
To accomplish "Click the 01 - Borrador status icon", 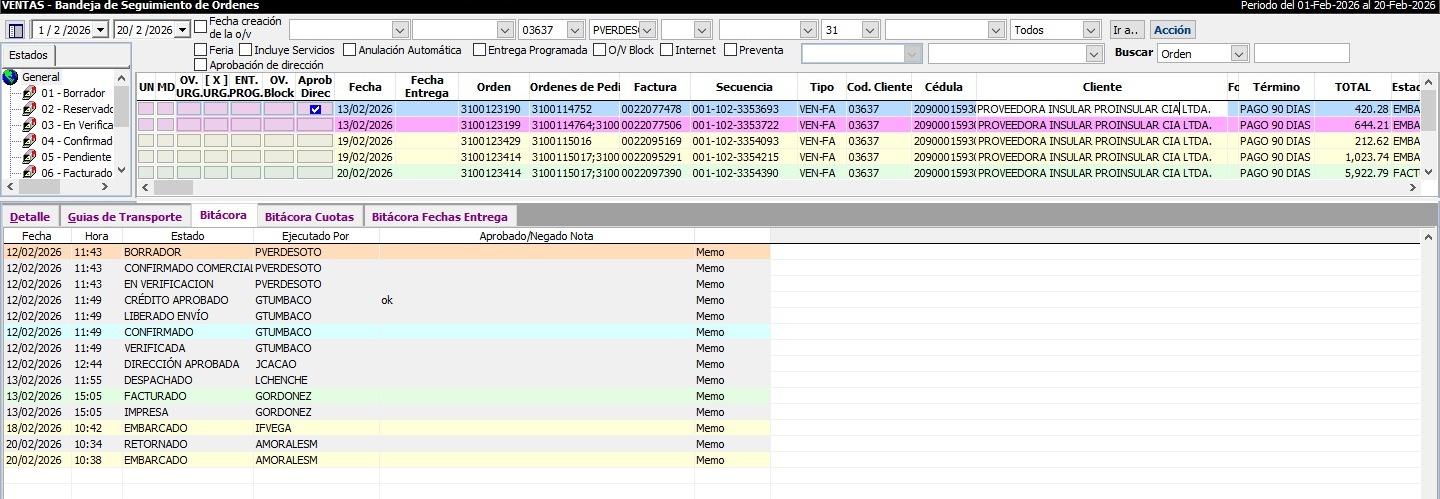I will (29, 93).
